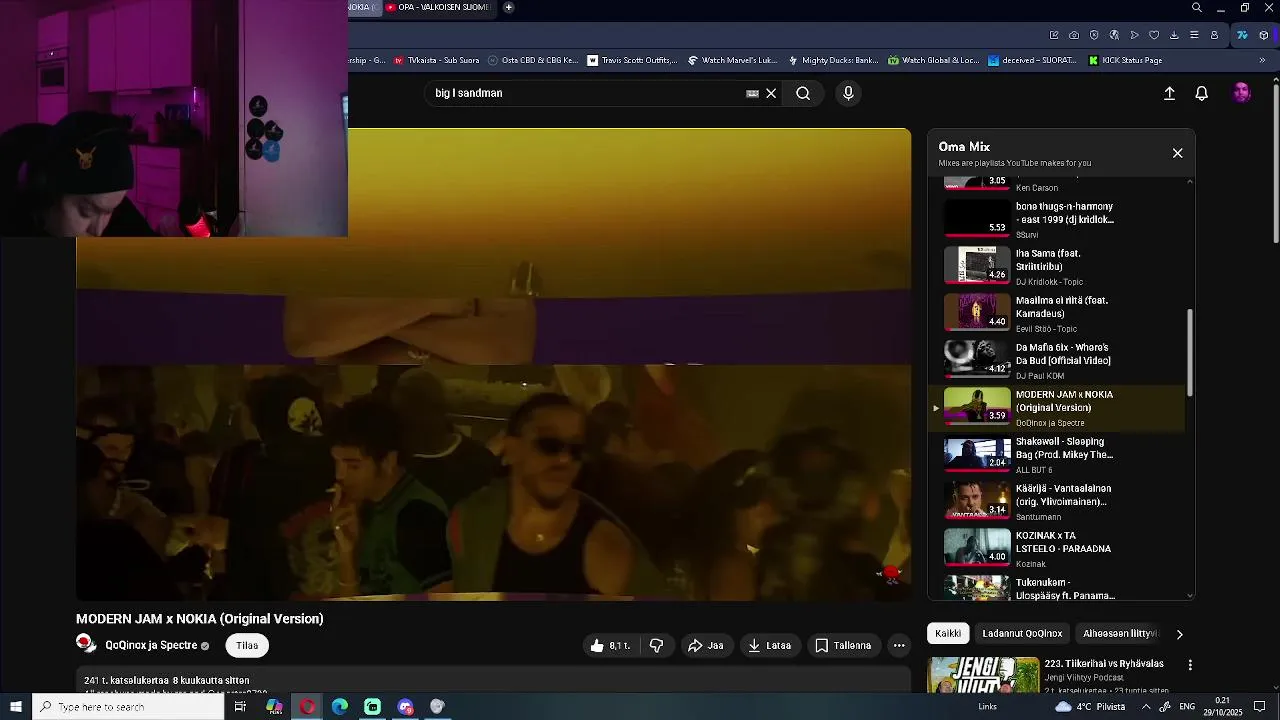Viewport: 1280px width, 720px height.
Task: Click the YouTube search magnifier button
Action: click(x=803, y=93)
